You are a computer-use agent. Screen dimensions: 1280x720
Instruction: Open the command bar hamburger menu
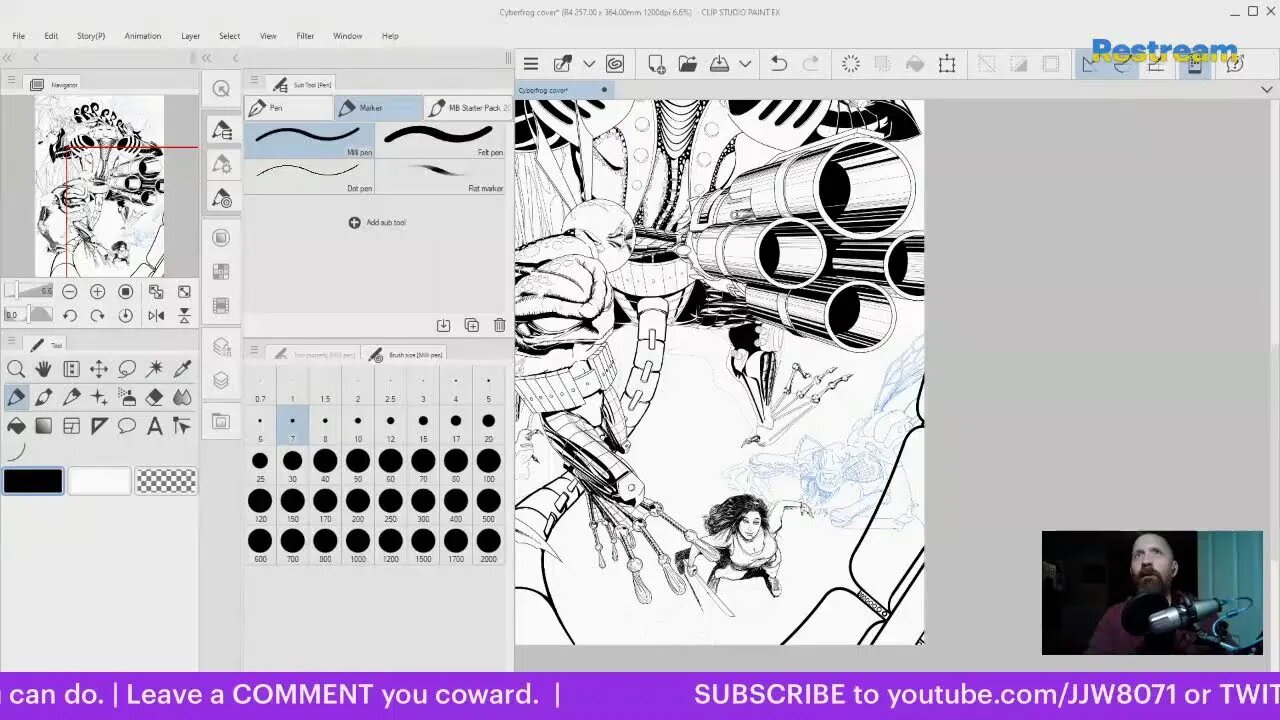(531, 64)
